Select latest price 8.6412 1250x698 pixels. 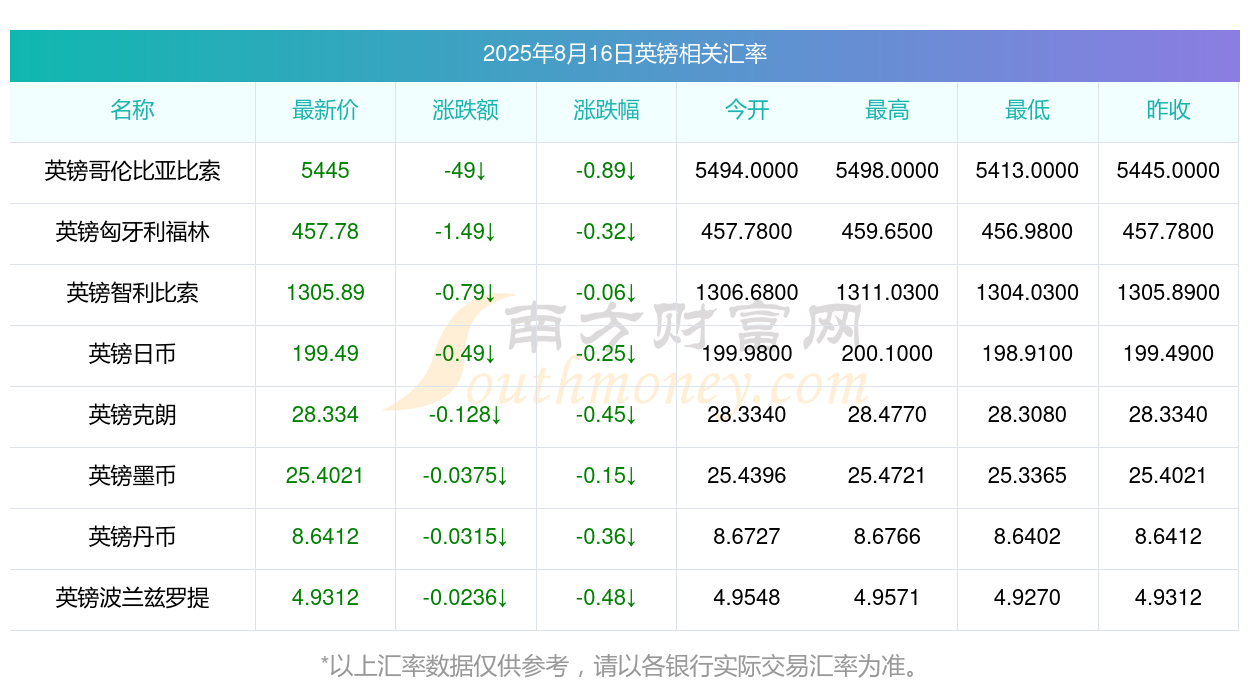pos(325,537)
